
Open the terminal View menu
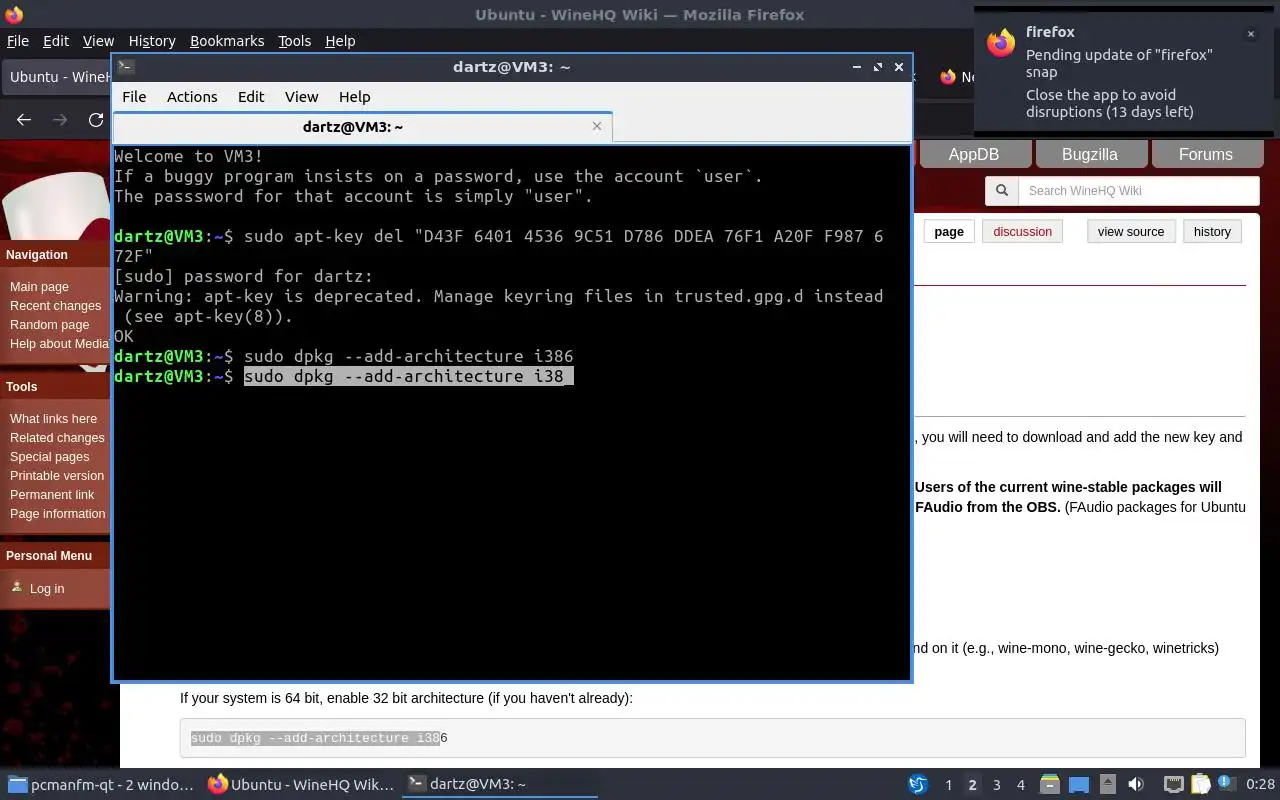pyautogui.click(x=301, y=97)
